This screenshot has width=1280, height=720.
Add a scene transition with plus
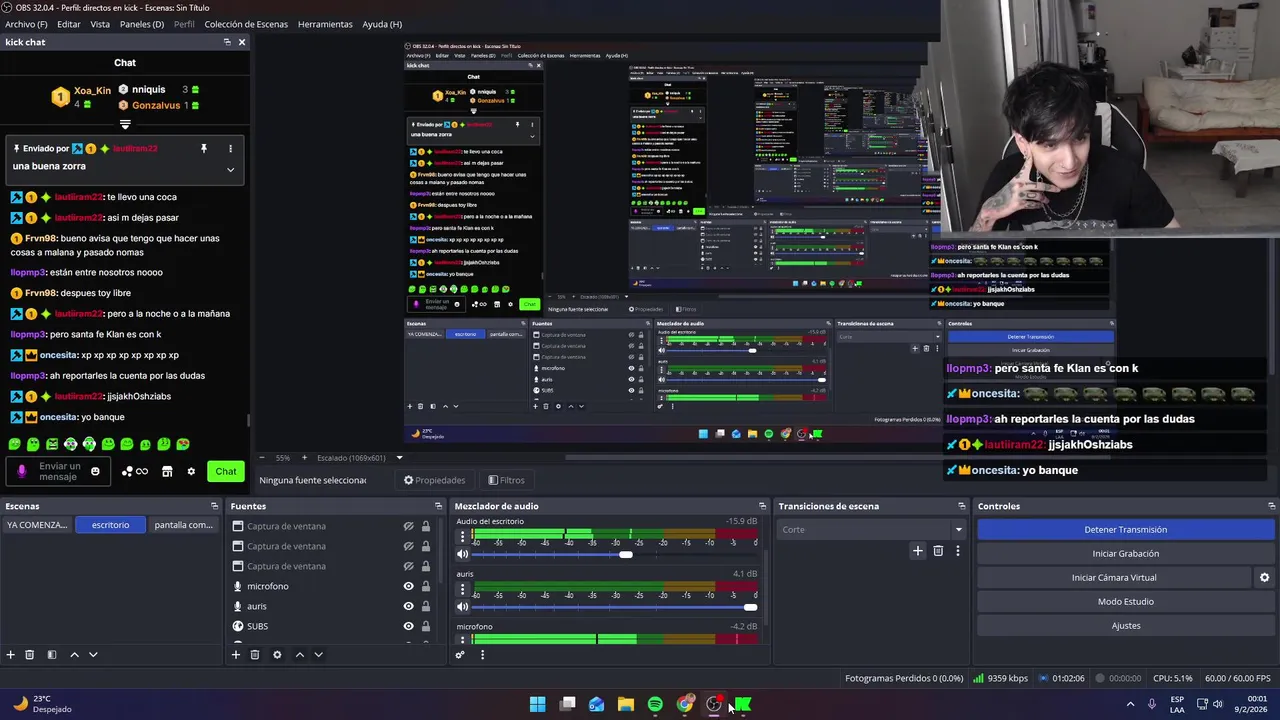(x=917, y=550)
